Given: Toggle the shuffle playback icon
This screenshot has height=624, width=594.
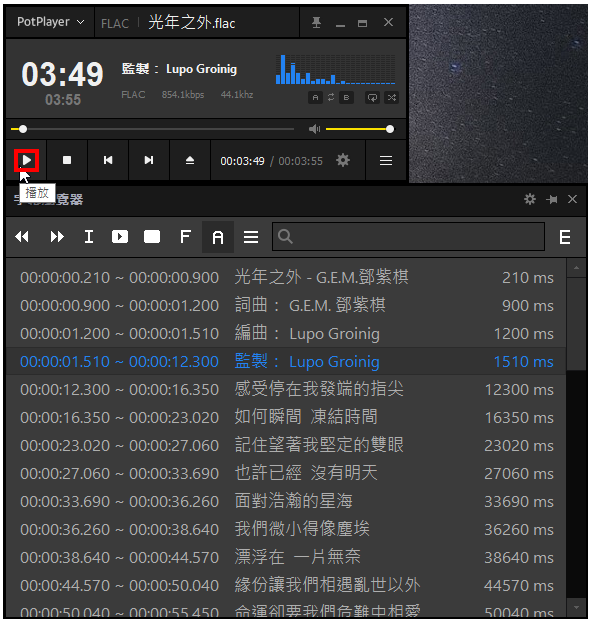Looking at the screenshot, I should tap(391, 98).
